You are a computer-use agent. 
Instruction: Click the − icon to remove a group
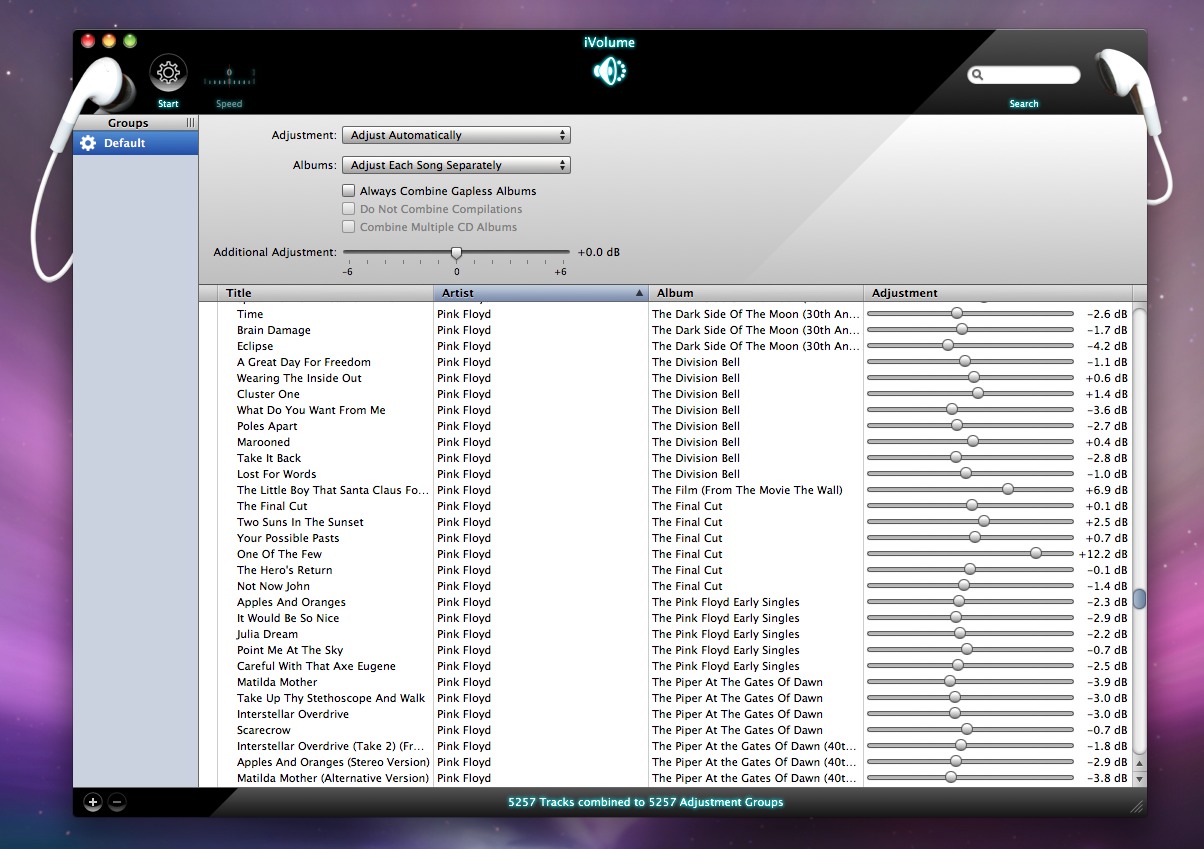[x=117, y=802]
